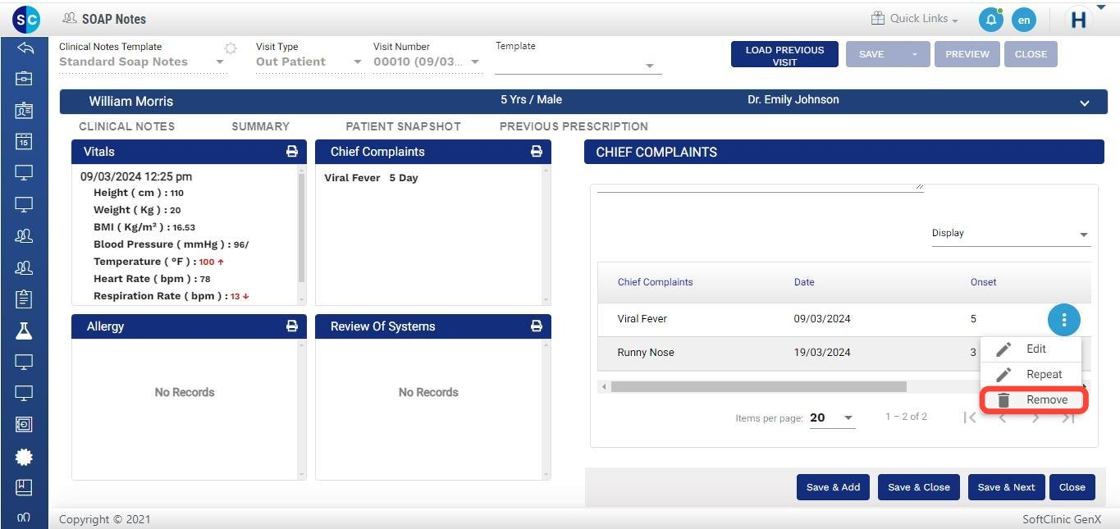Viewport: 1120px width, 529px height.
Task: Click the back arrow sidebar icon
Action: (24, 48)
